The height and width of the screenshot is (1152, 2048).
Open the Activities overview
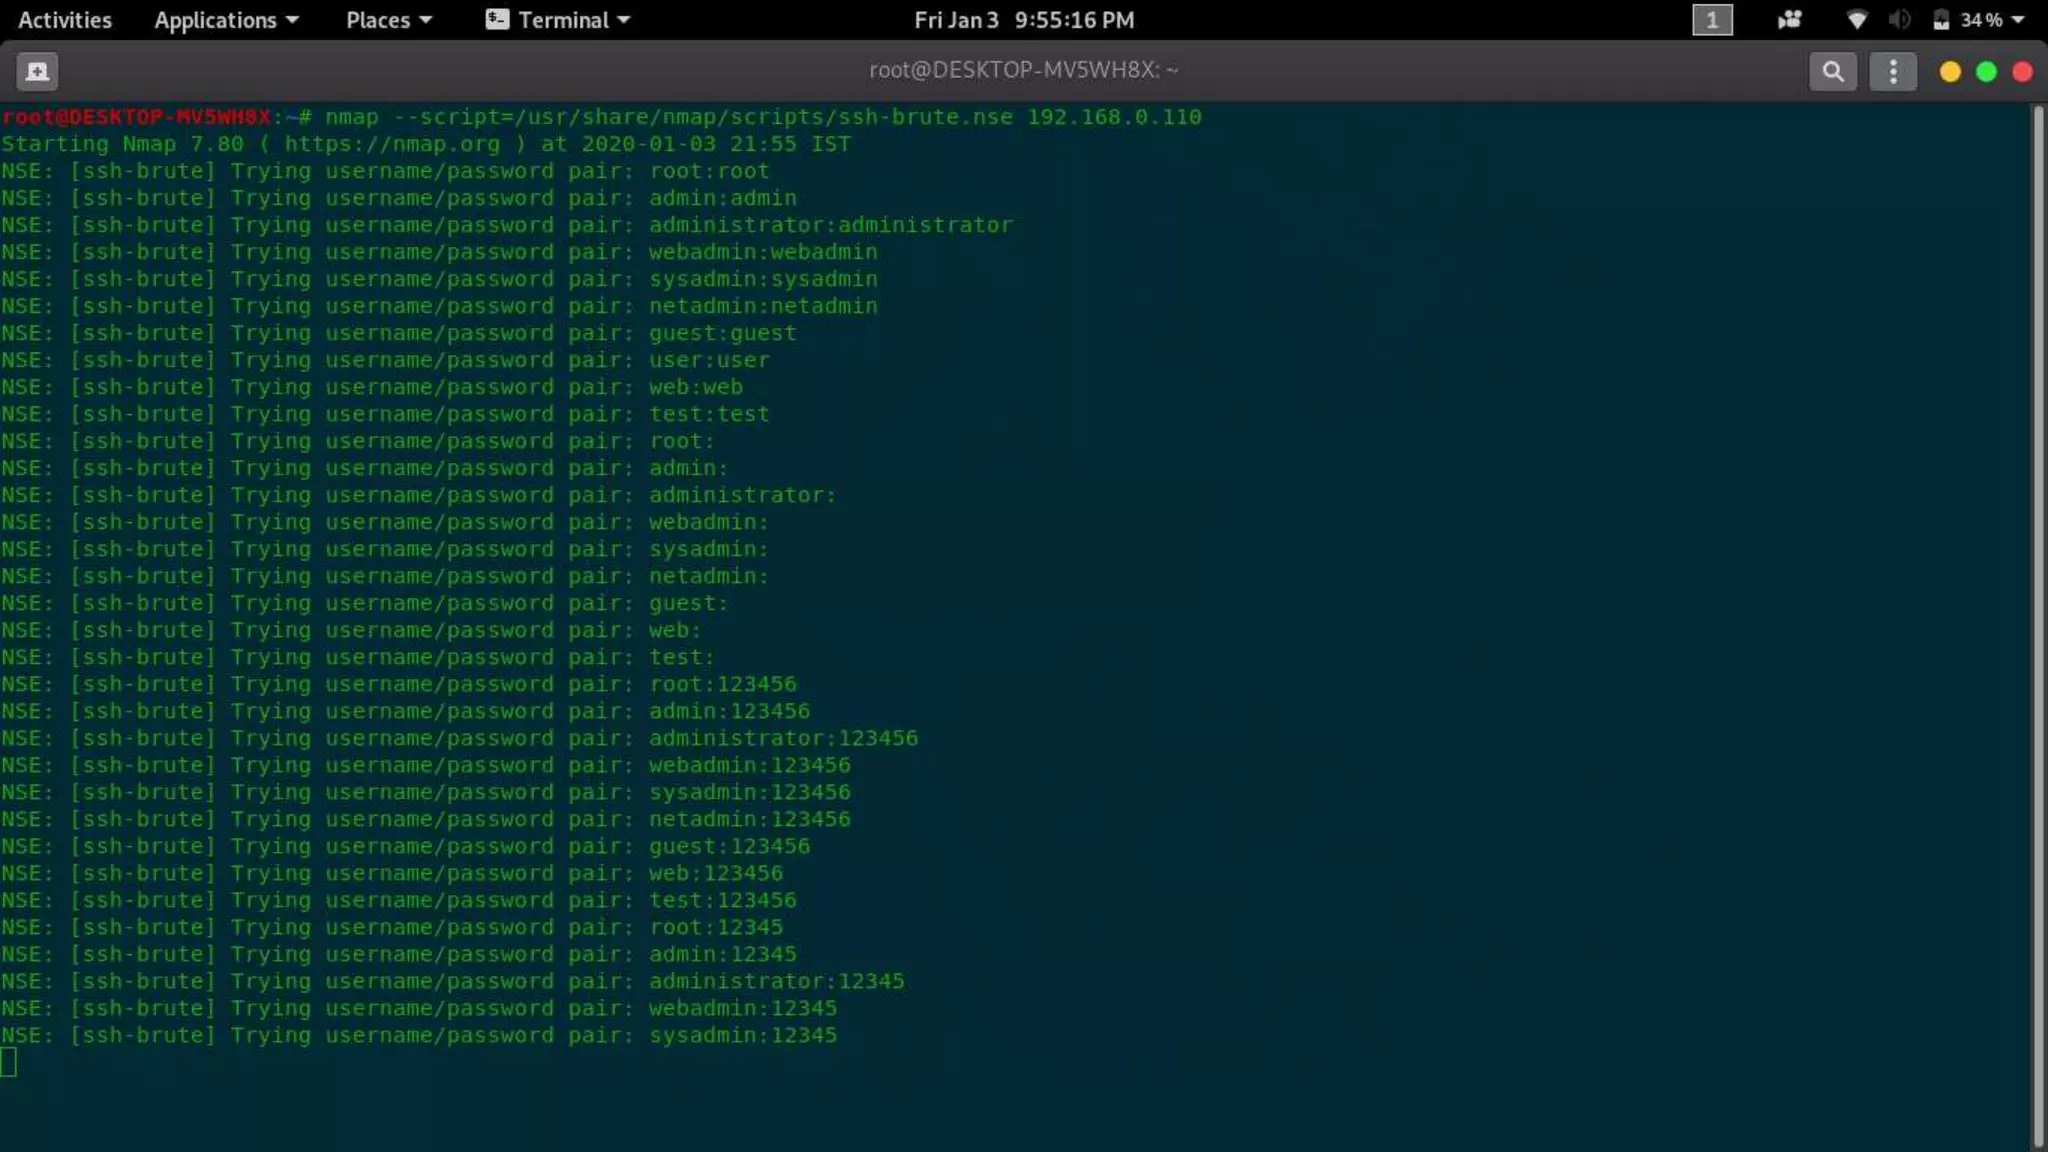65,20
